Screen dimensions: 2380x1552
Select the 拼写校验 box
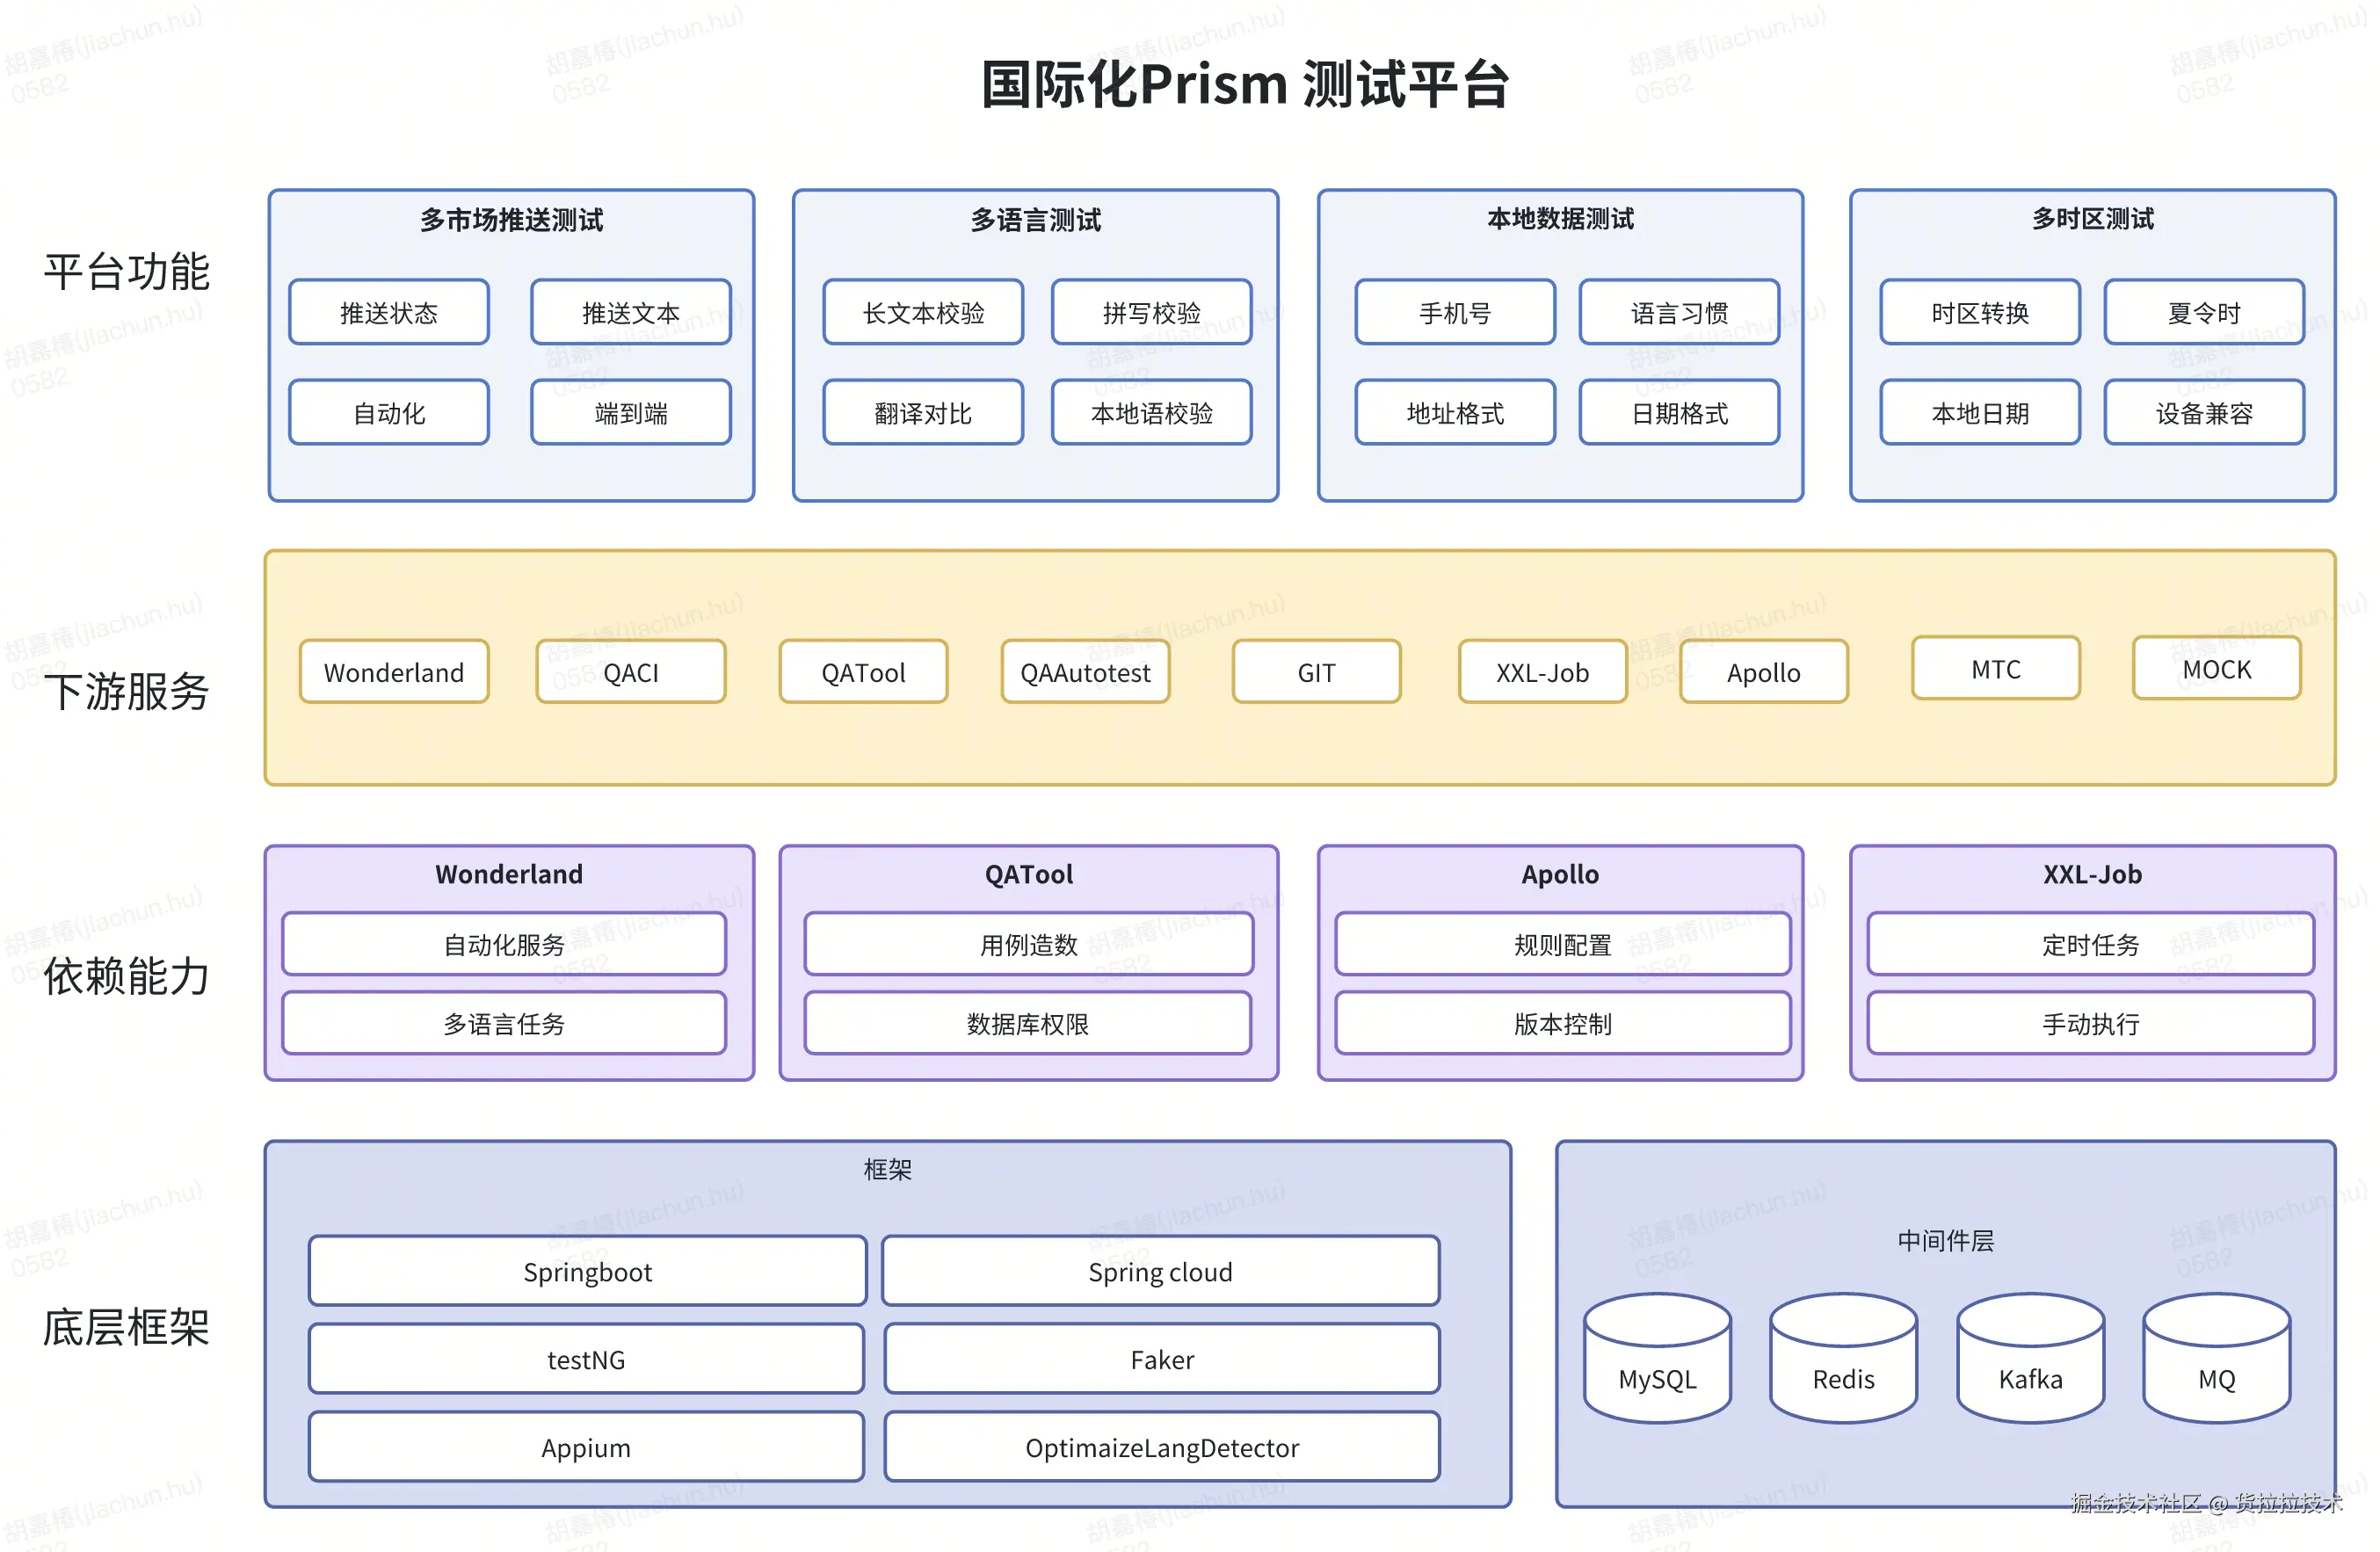click(1151, 313)
